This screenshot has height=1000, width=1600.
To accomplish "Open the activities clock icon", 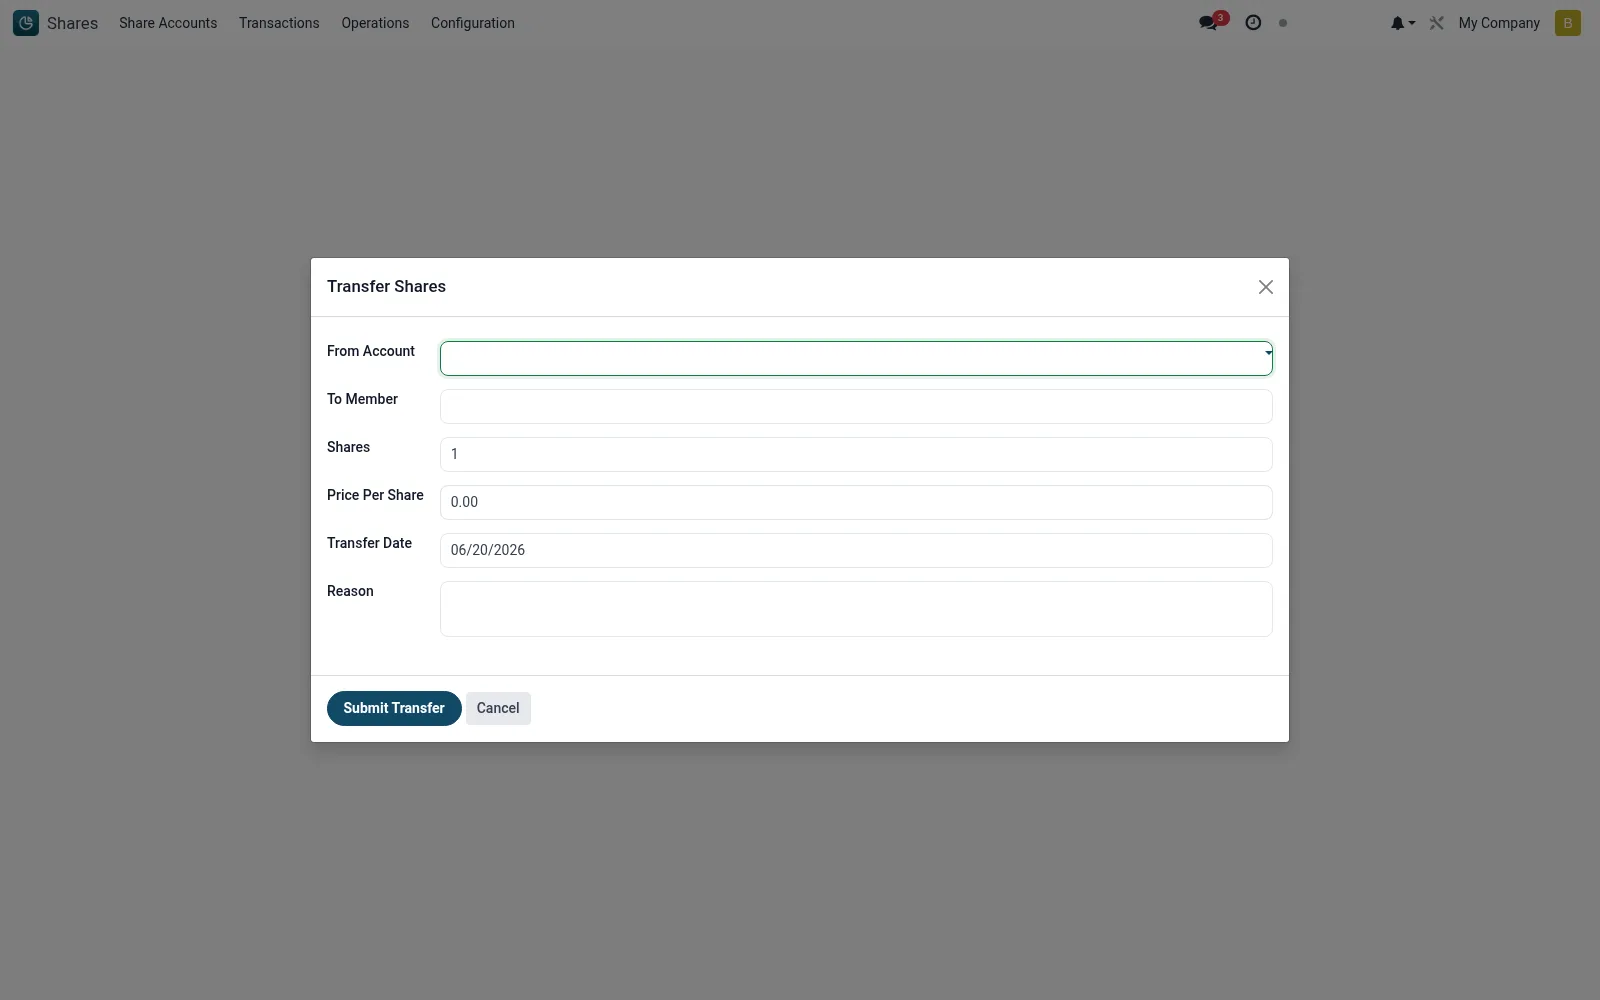I will point(1253,23).
